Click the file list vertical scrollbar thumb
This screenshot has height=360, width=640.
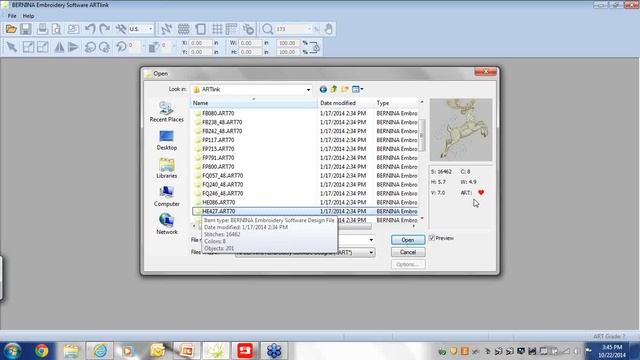click(422, 135)
